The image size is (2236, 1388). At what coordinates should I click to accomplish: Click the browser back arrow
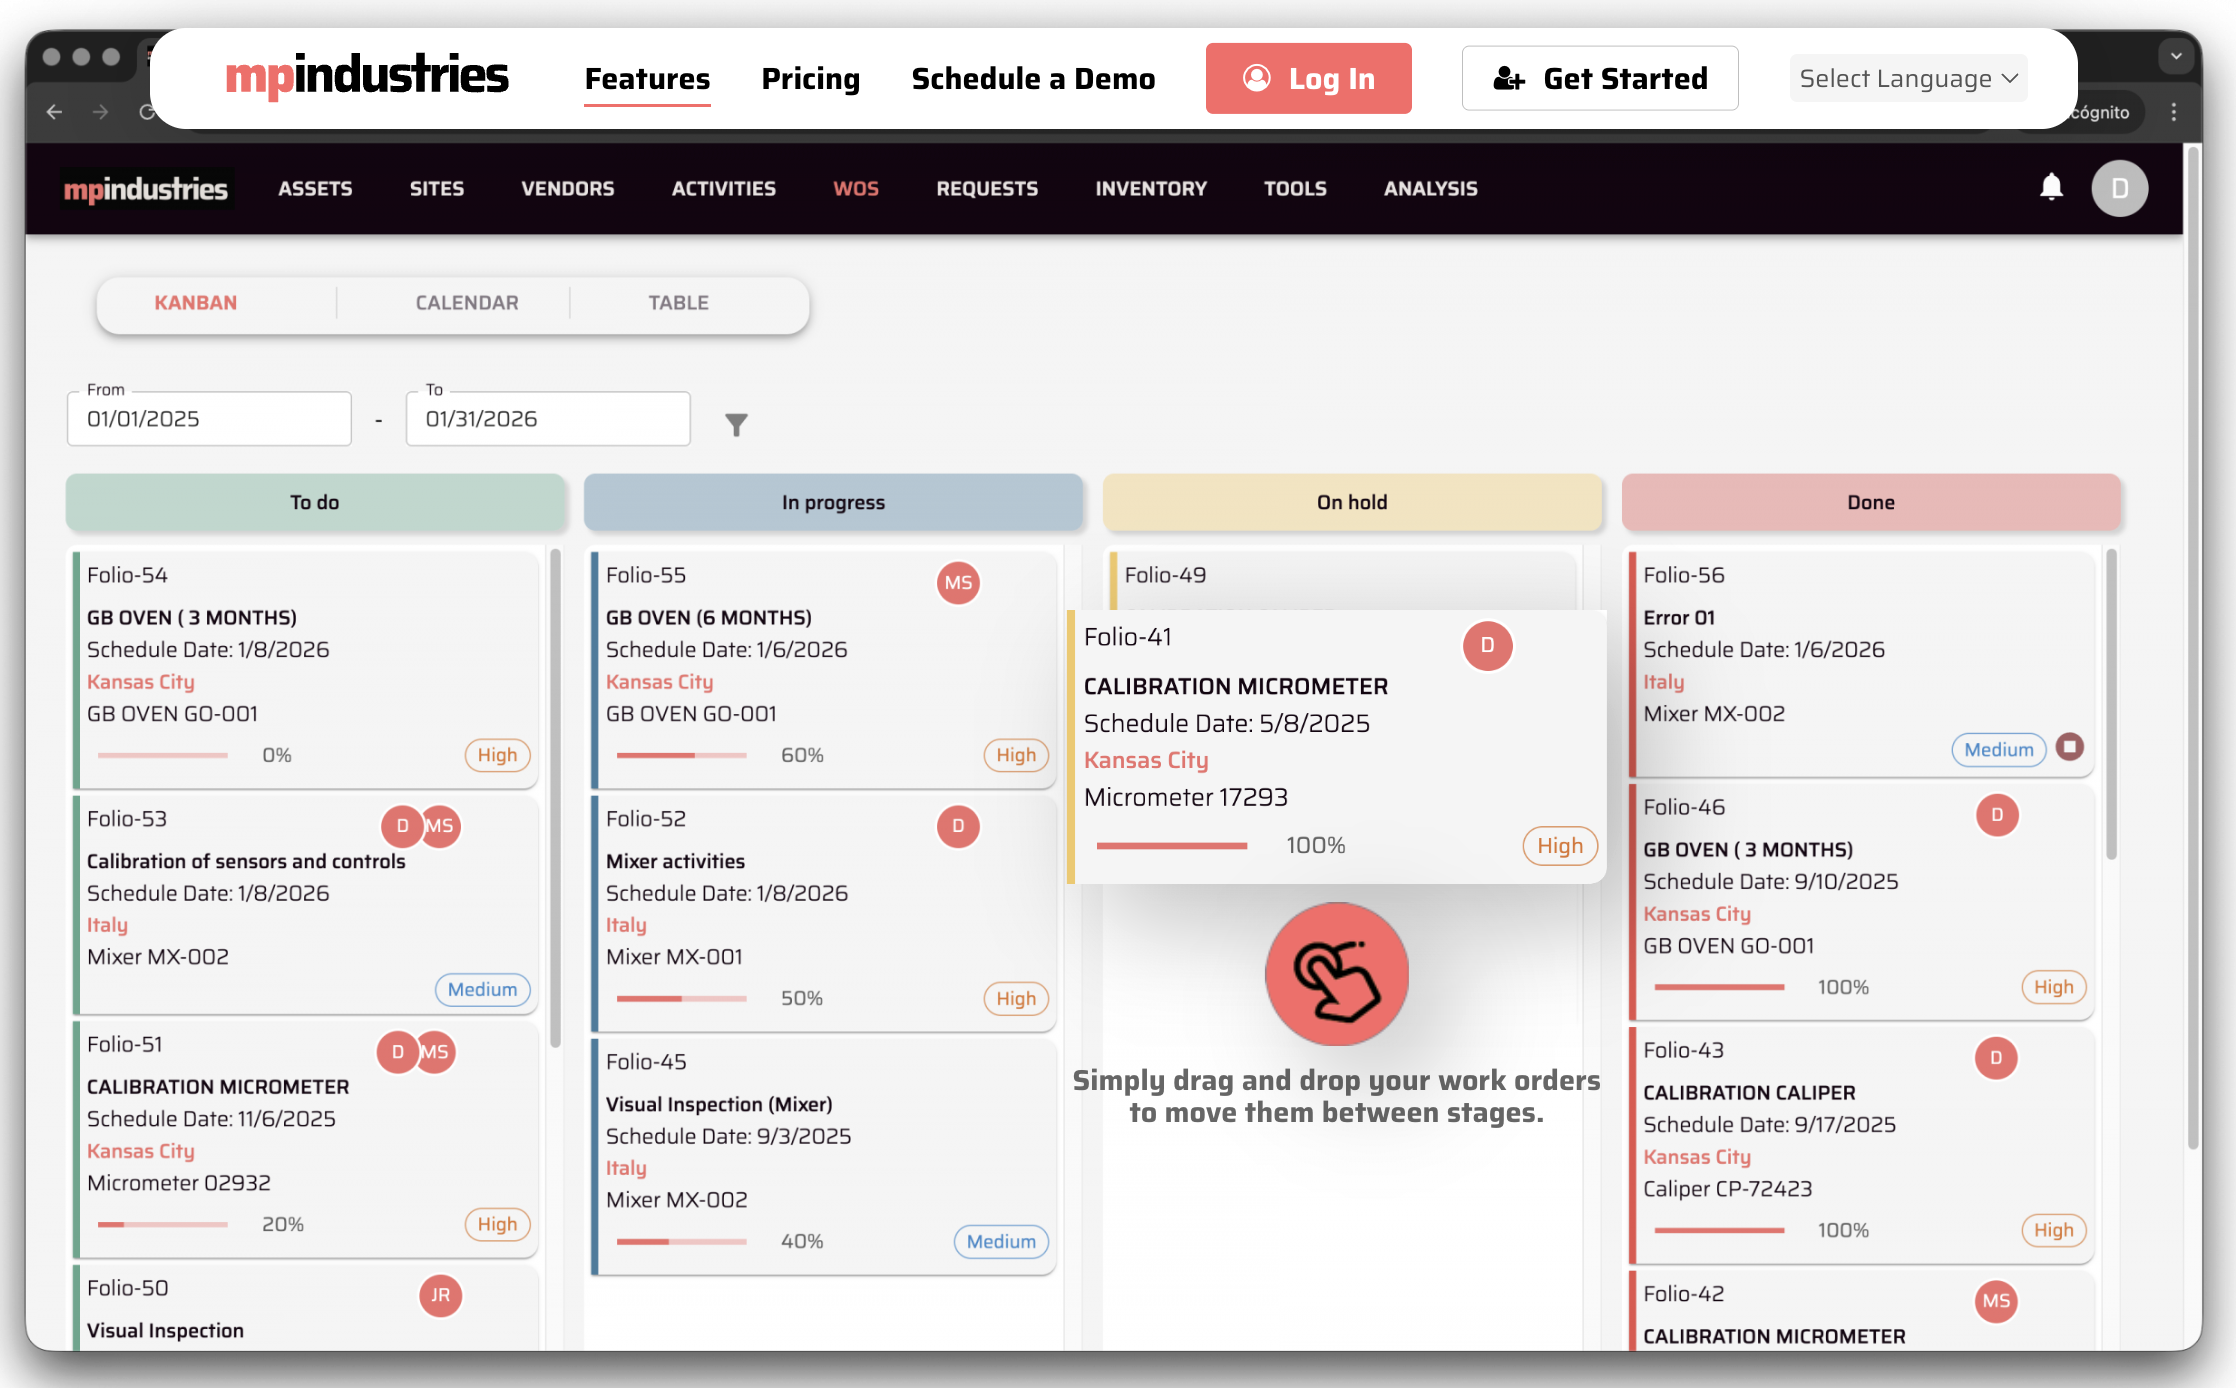[55, 112]
